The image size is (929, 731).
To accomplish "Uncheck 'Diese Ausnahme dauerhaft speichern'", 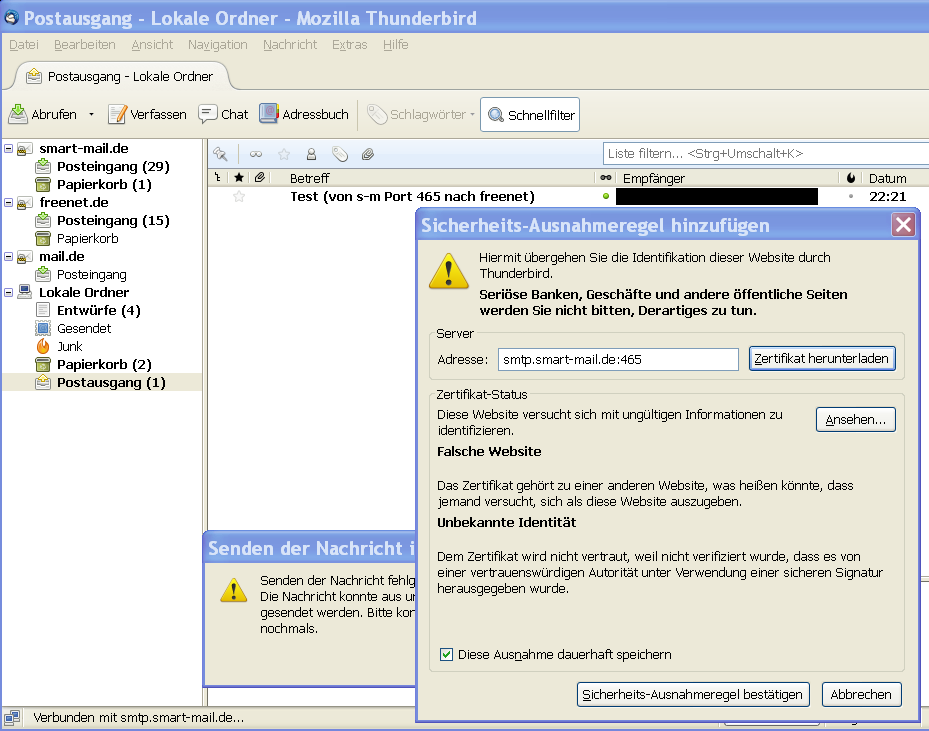I will coord(446,655).
